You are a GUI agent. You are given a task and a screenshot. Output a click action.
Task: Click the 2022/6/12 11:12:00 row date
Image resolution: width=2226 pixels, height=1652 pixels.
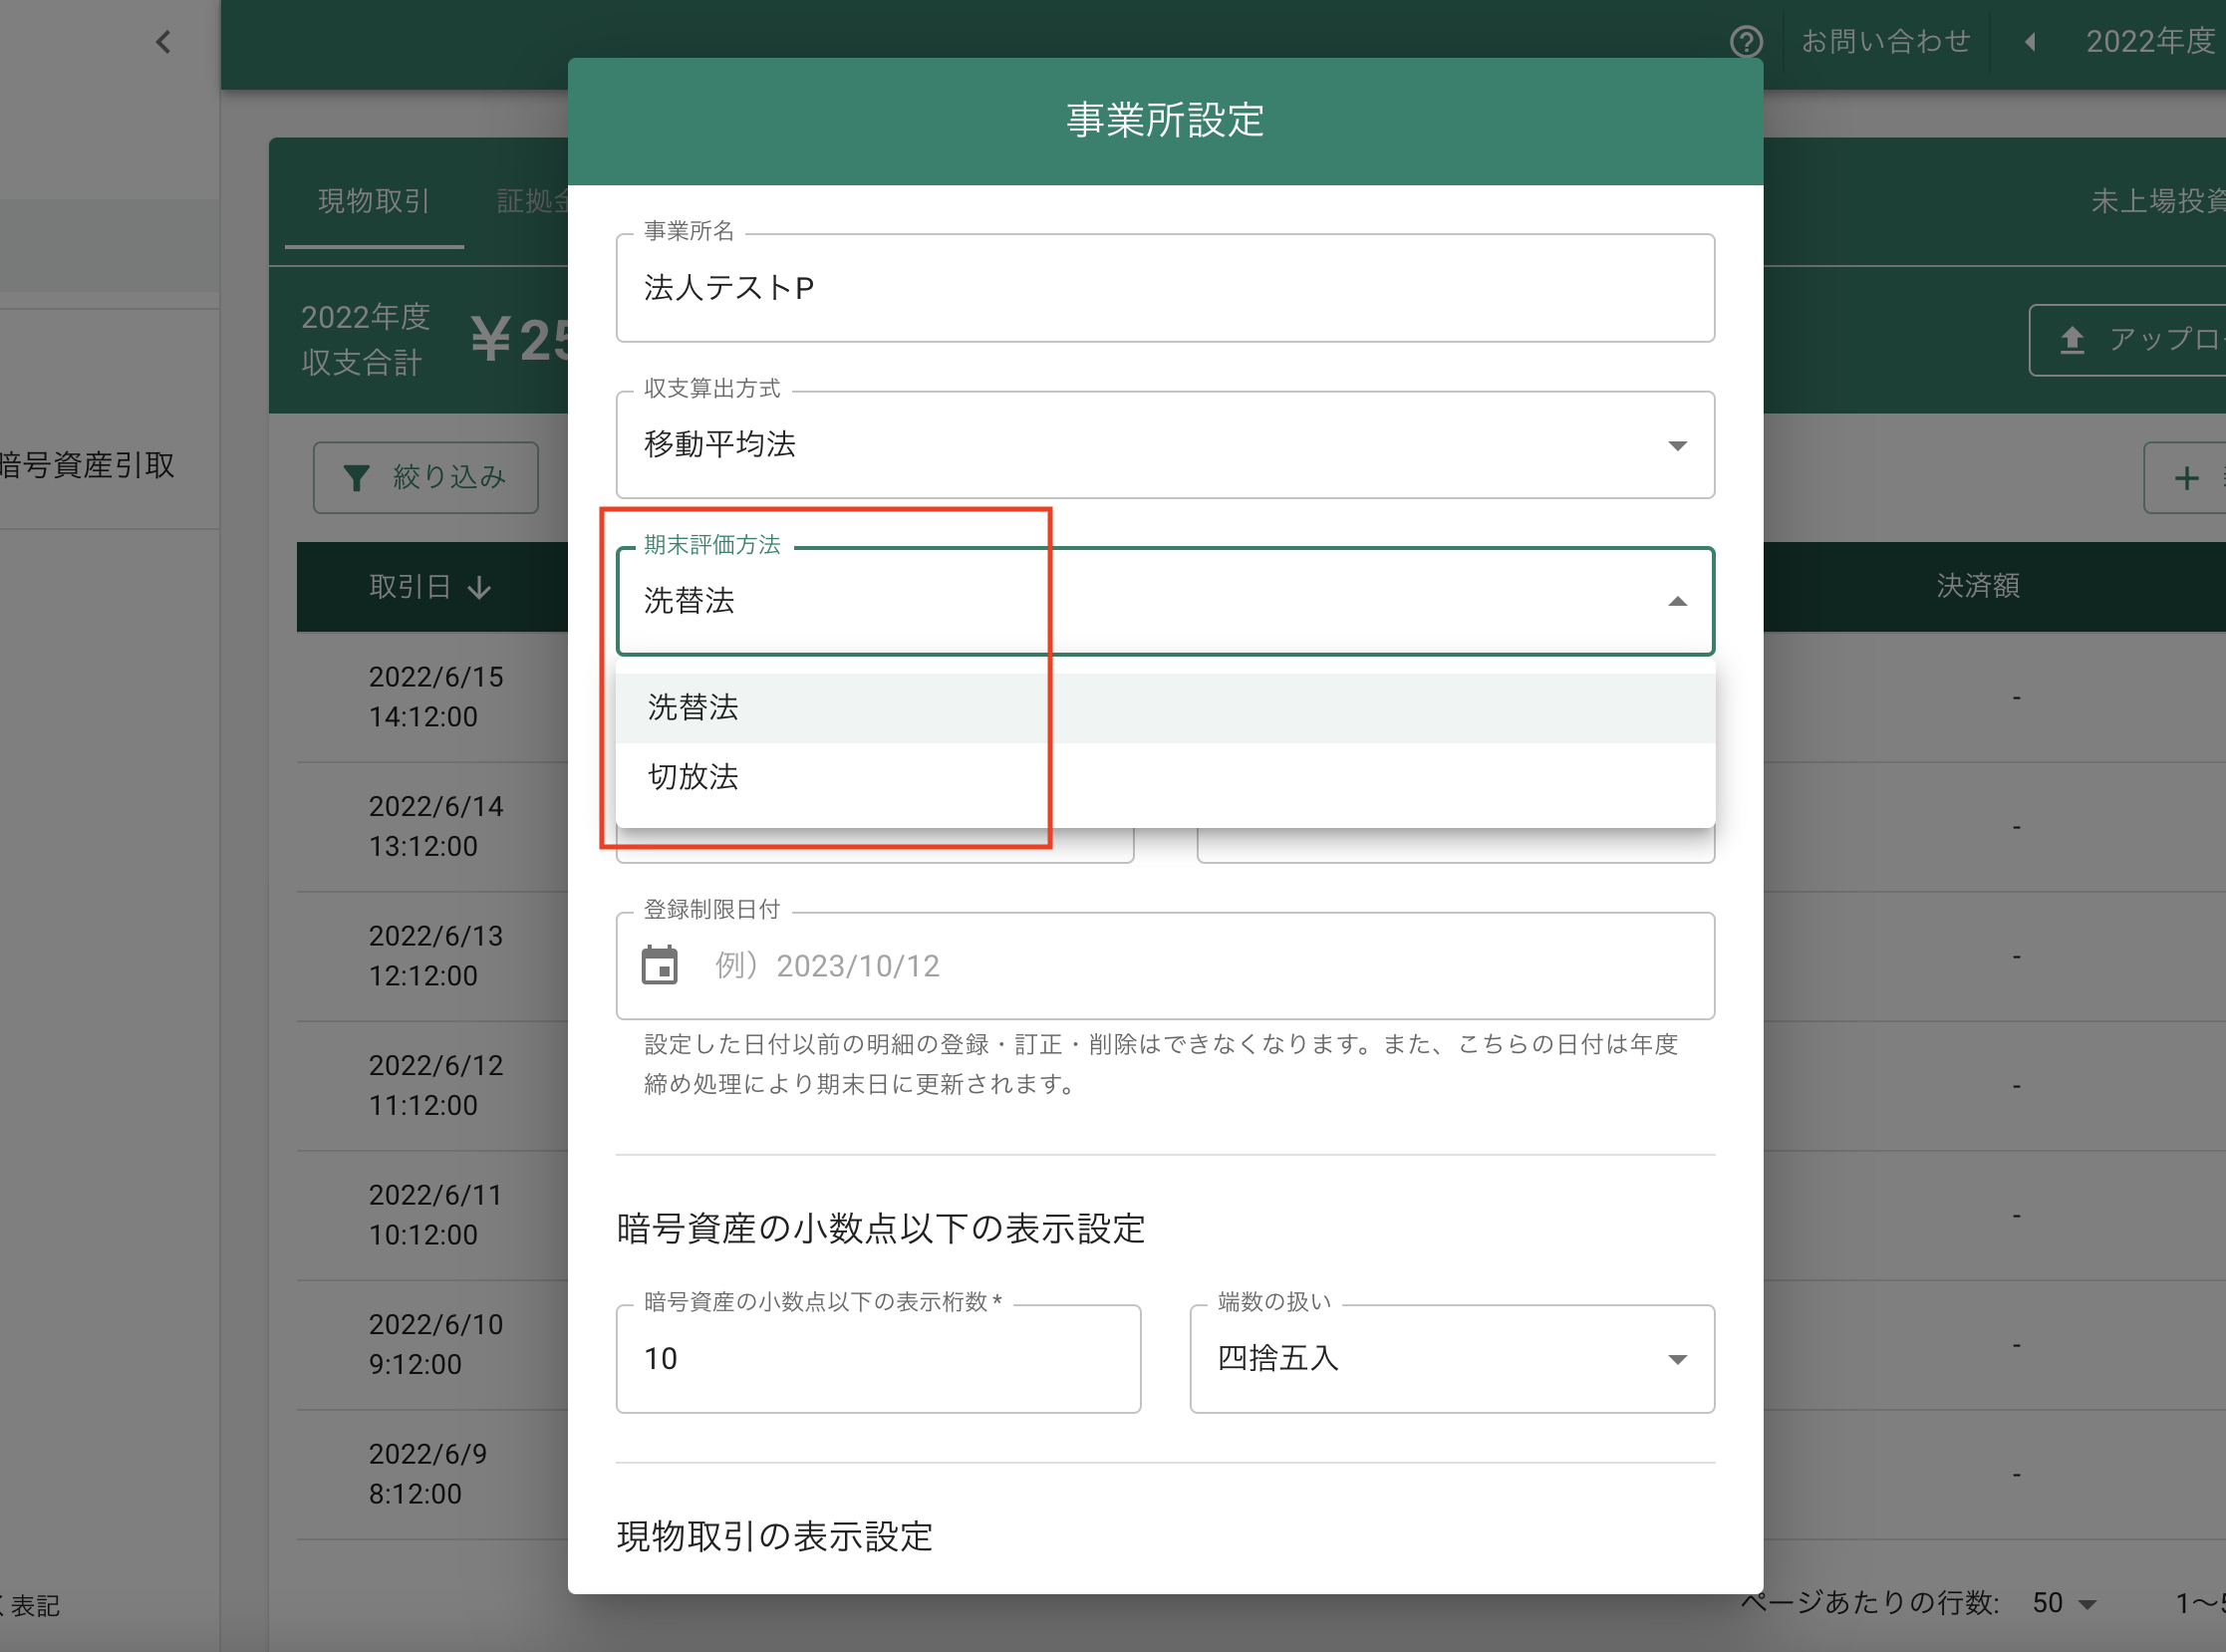coord(435,1086)
